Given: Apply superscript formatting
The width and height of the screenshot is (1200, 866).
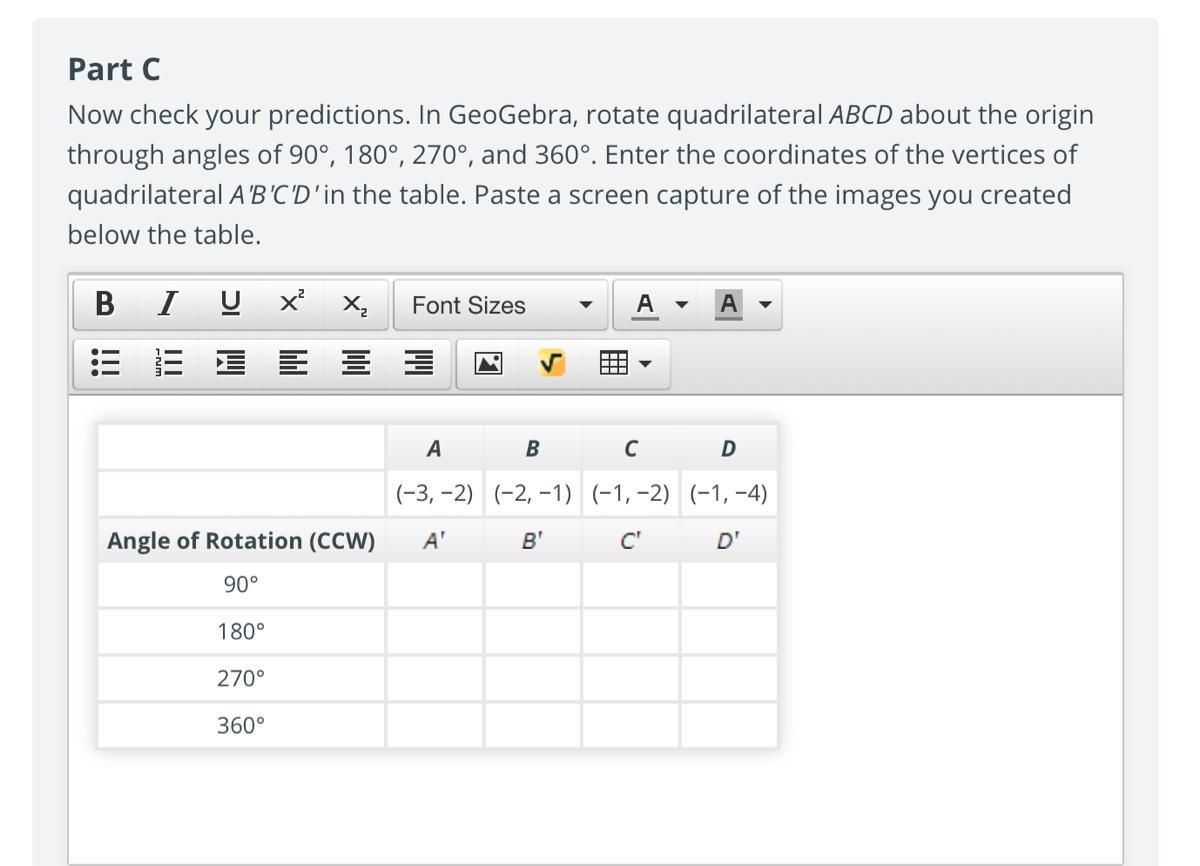Looking at the screenshot, I should click(292, 304).
